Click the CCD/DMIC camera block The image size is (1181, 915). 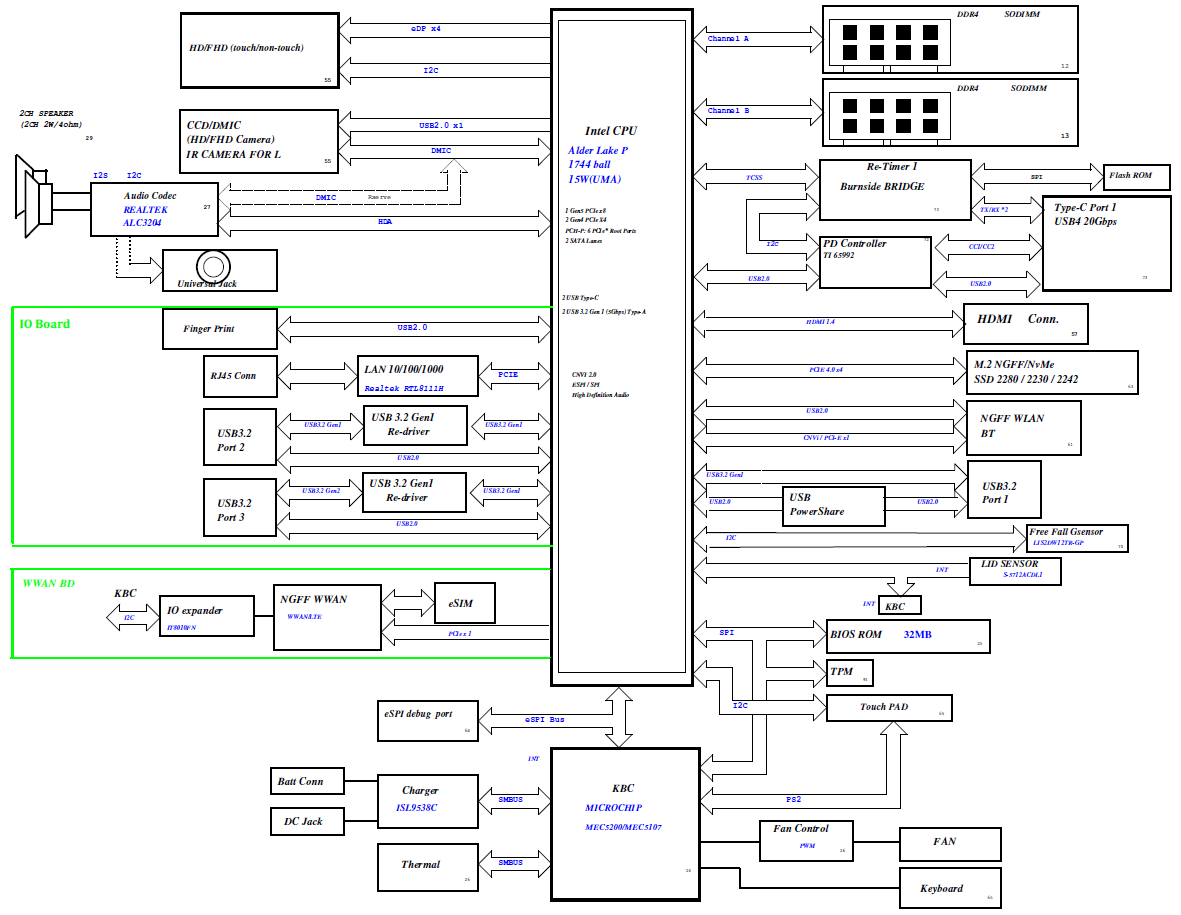pos(258,141)
